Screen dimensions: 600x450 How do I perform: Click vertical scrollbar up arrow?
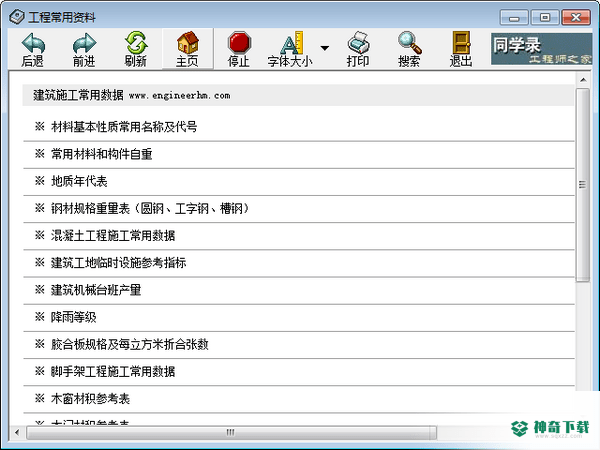coord(583,80)
